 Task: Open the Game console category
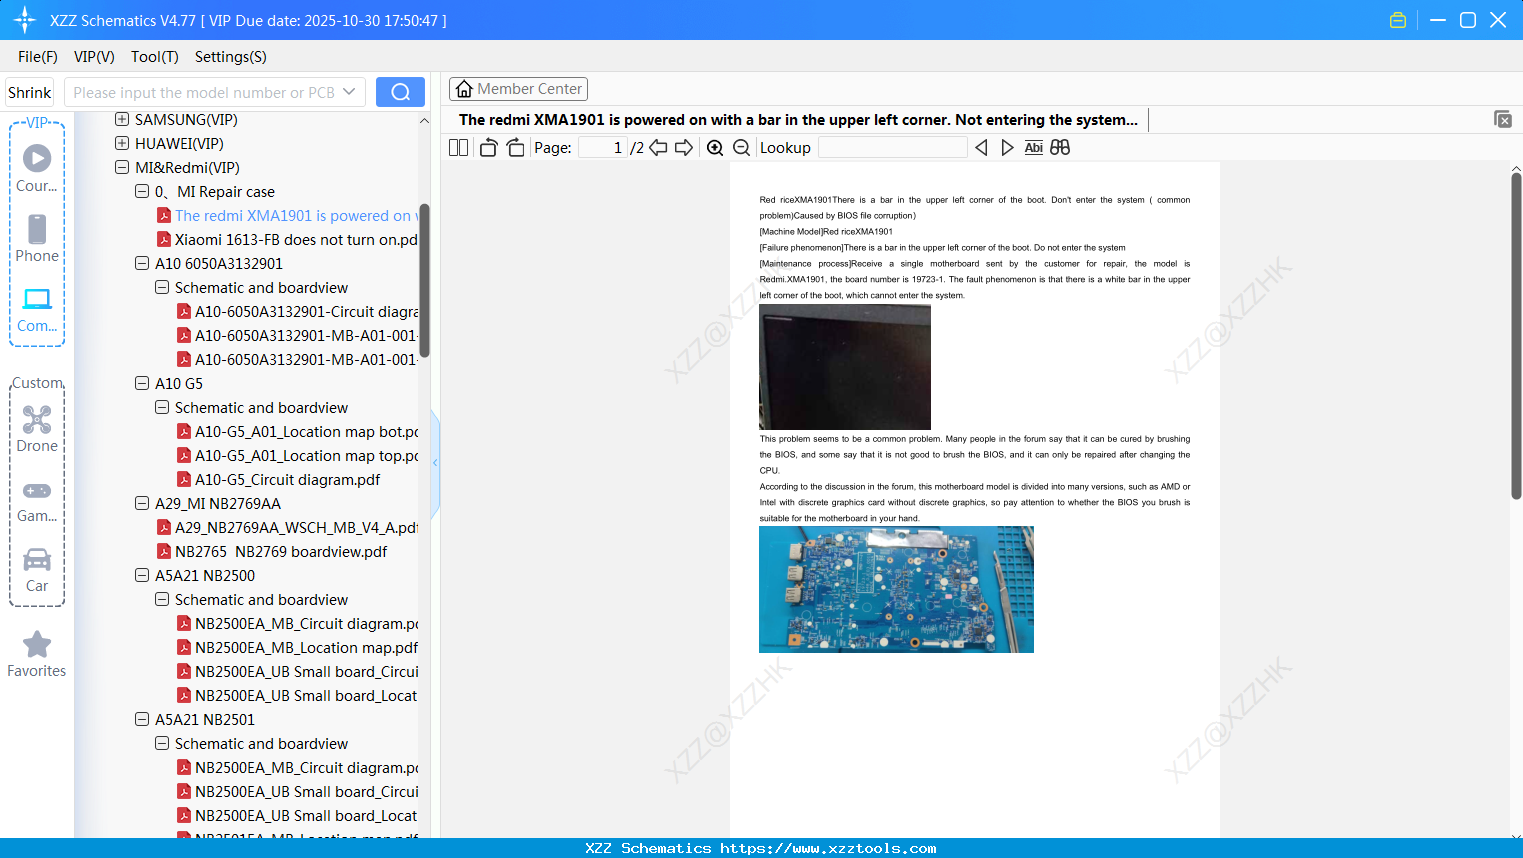tap(37, 500)
